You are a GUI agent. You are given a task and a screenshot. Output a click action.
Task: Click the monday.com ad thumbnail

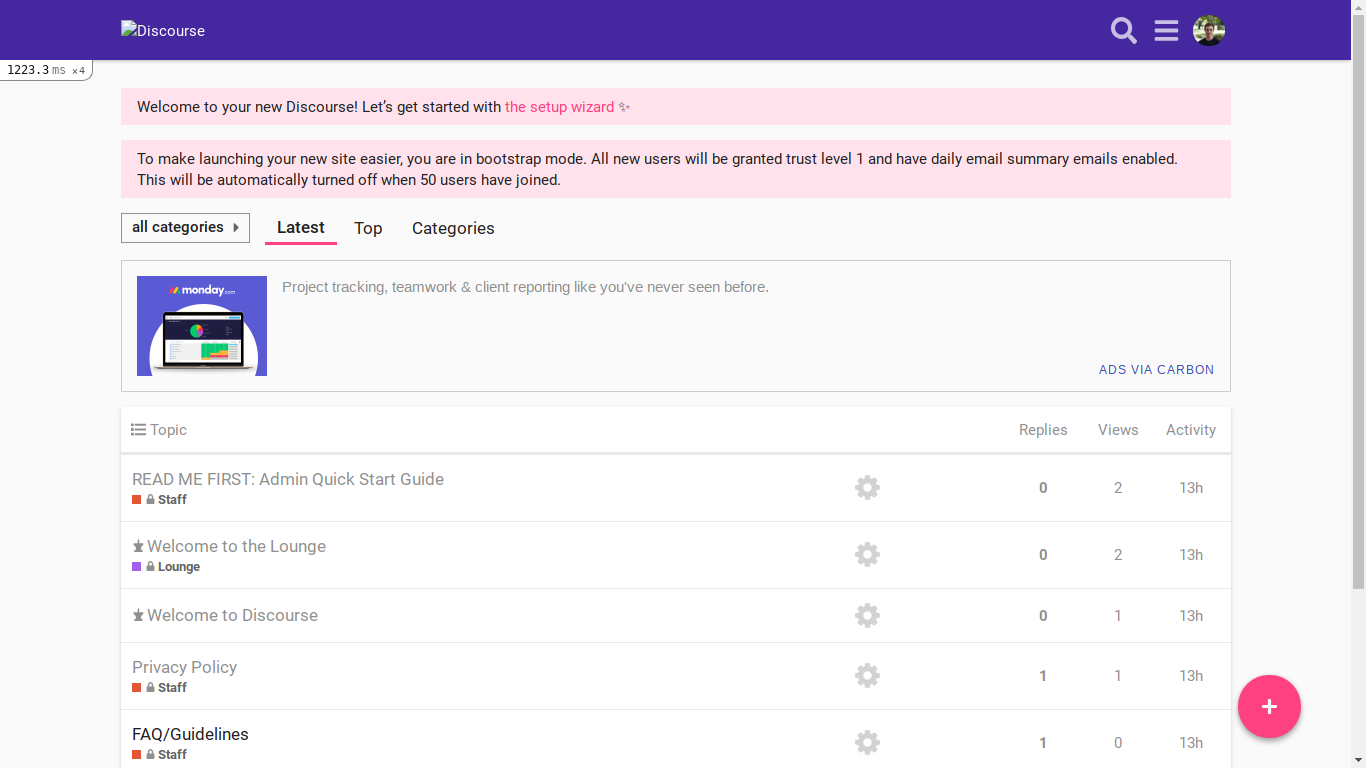tap(202, 326)
